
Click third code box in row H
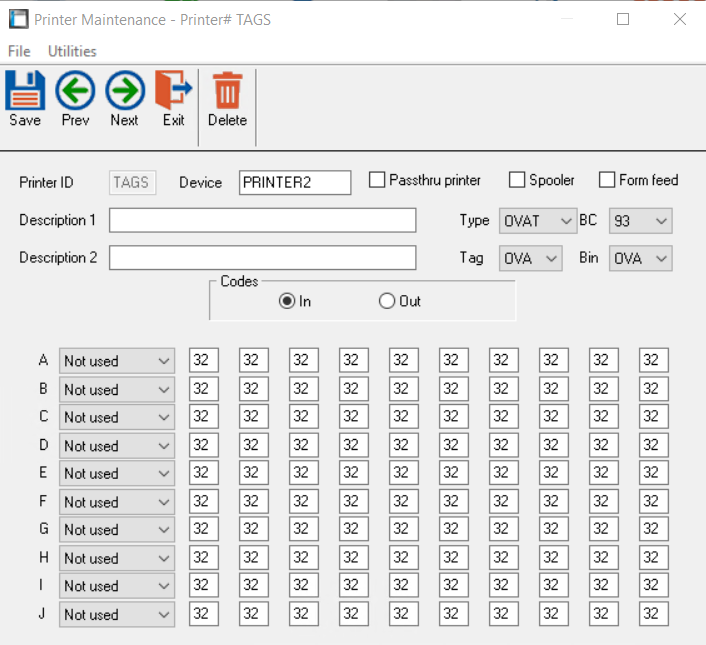click(x=303, y=557)
